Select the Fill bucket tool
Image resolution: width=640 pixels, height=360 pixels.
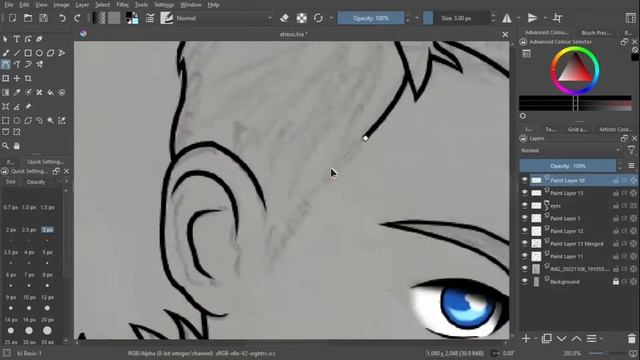[x=50, y=93]
